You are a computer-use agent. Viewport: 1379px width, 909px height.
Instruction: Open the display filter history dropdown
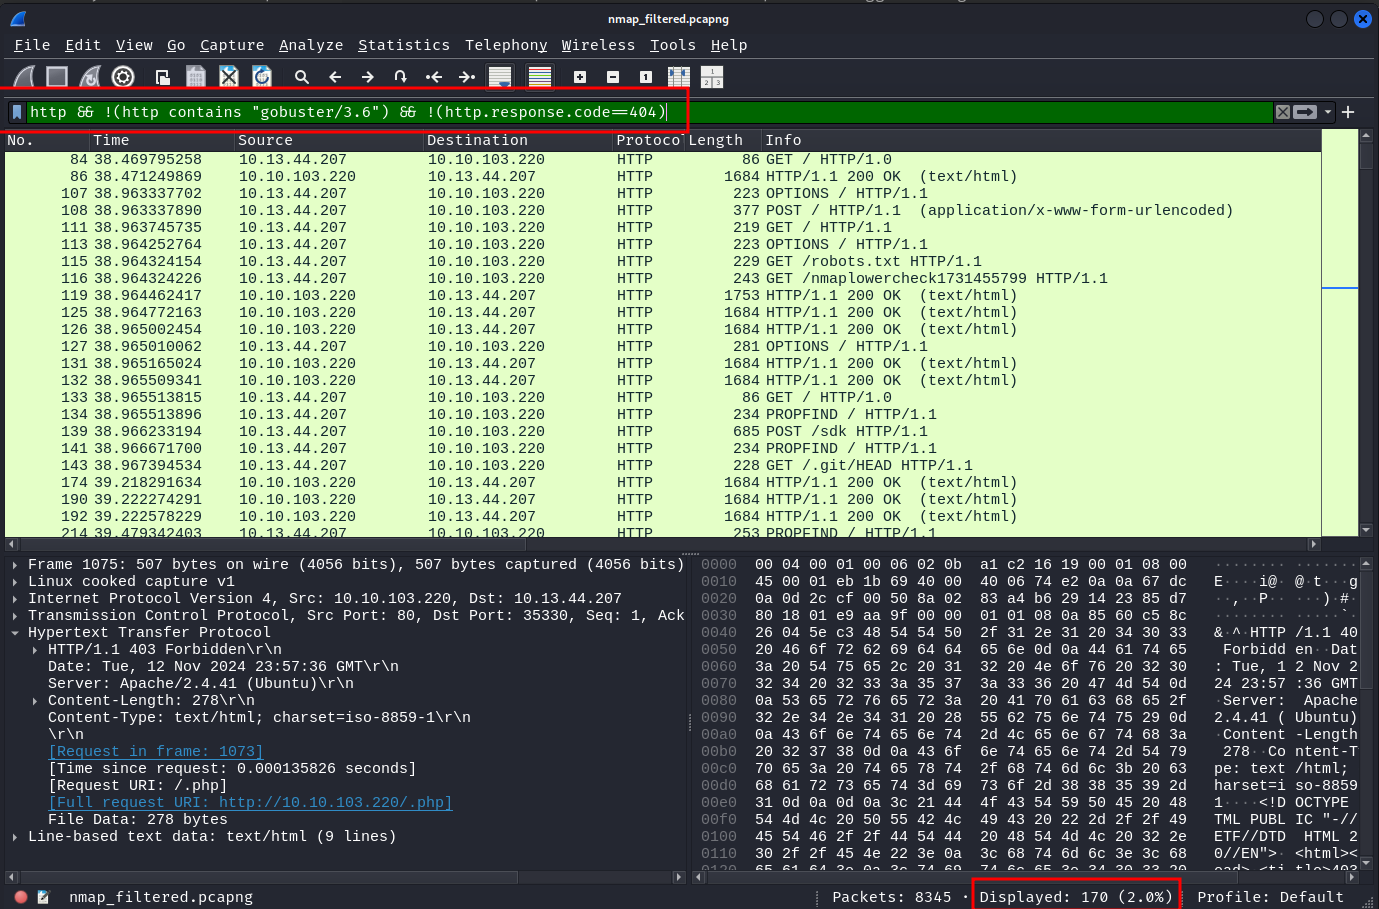pyautogui.click(x=1328, y=112)
